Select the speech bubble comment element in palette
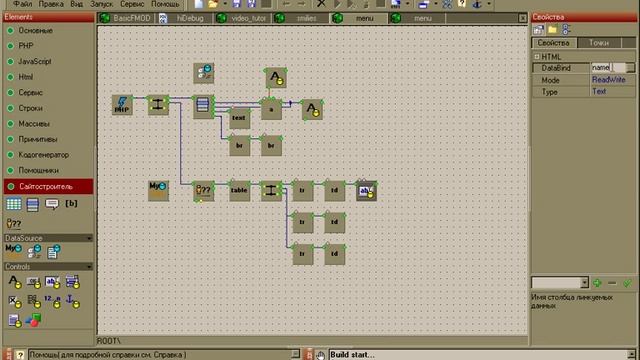 (52, 204)
